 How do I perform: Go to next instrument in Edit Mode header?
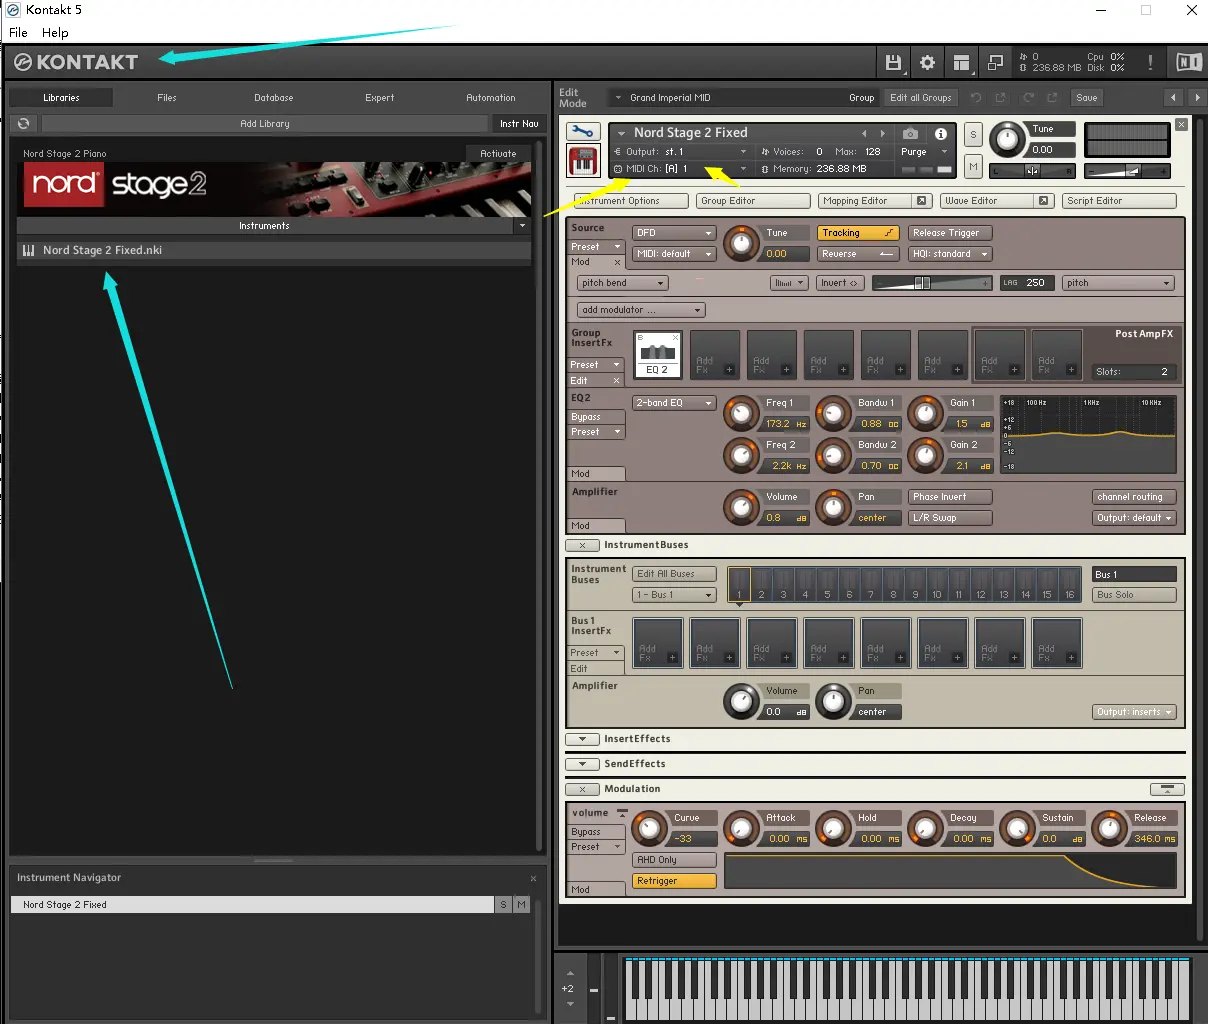point(1197,97)
